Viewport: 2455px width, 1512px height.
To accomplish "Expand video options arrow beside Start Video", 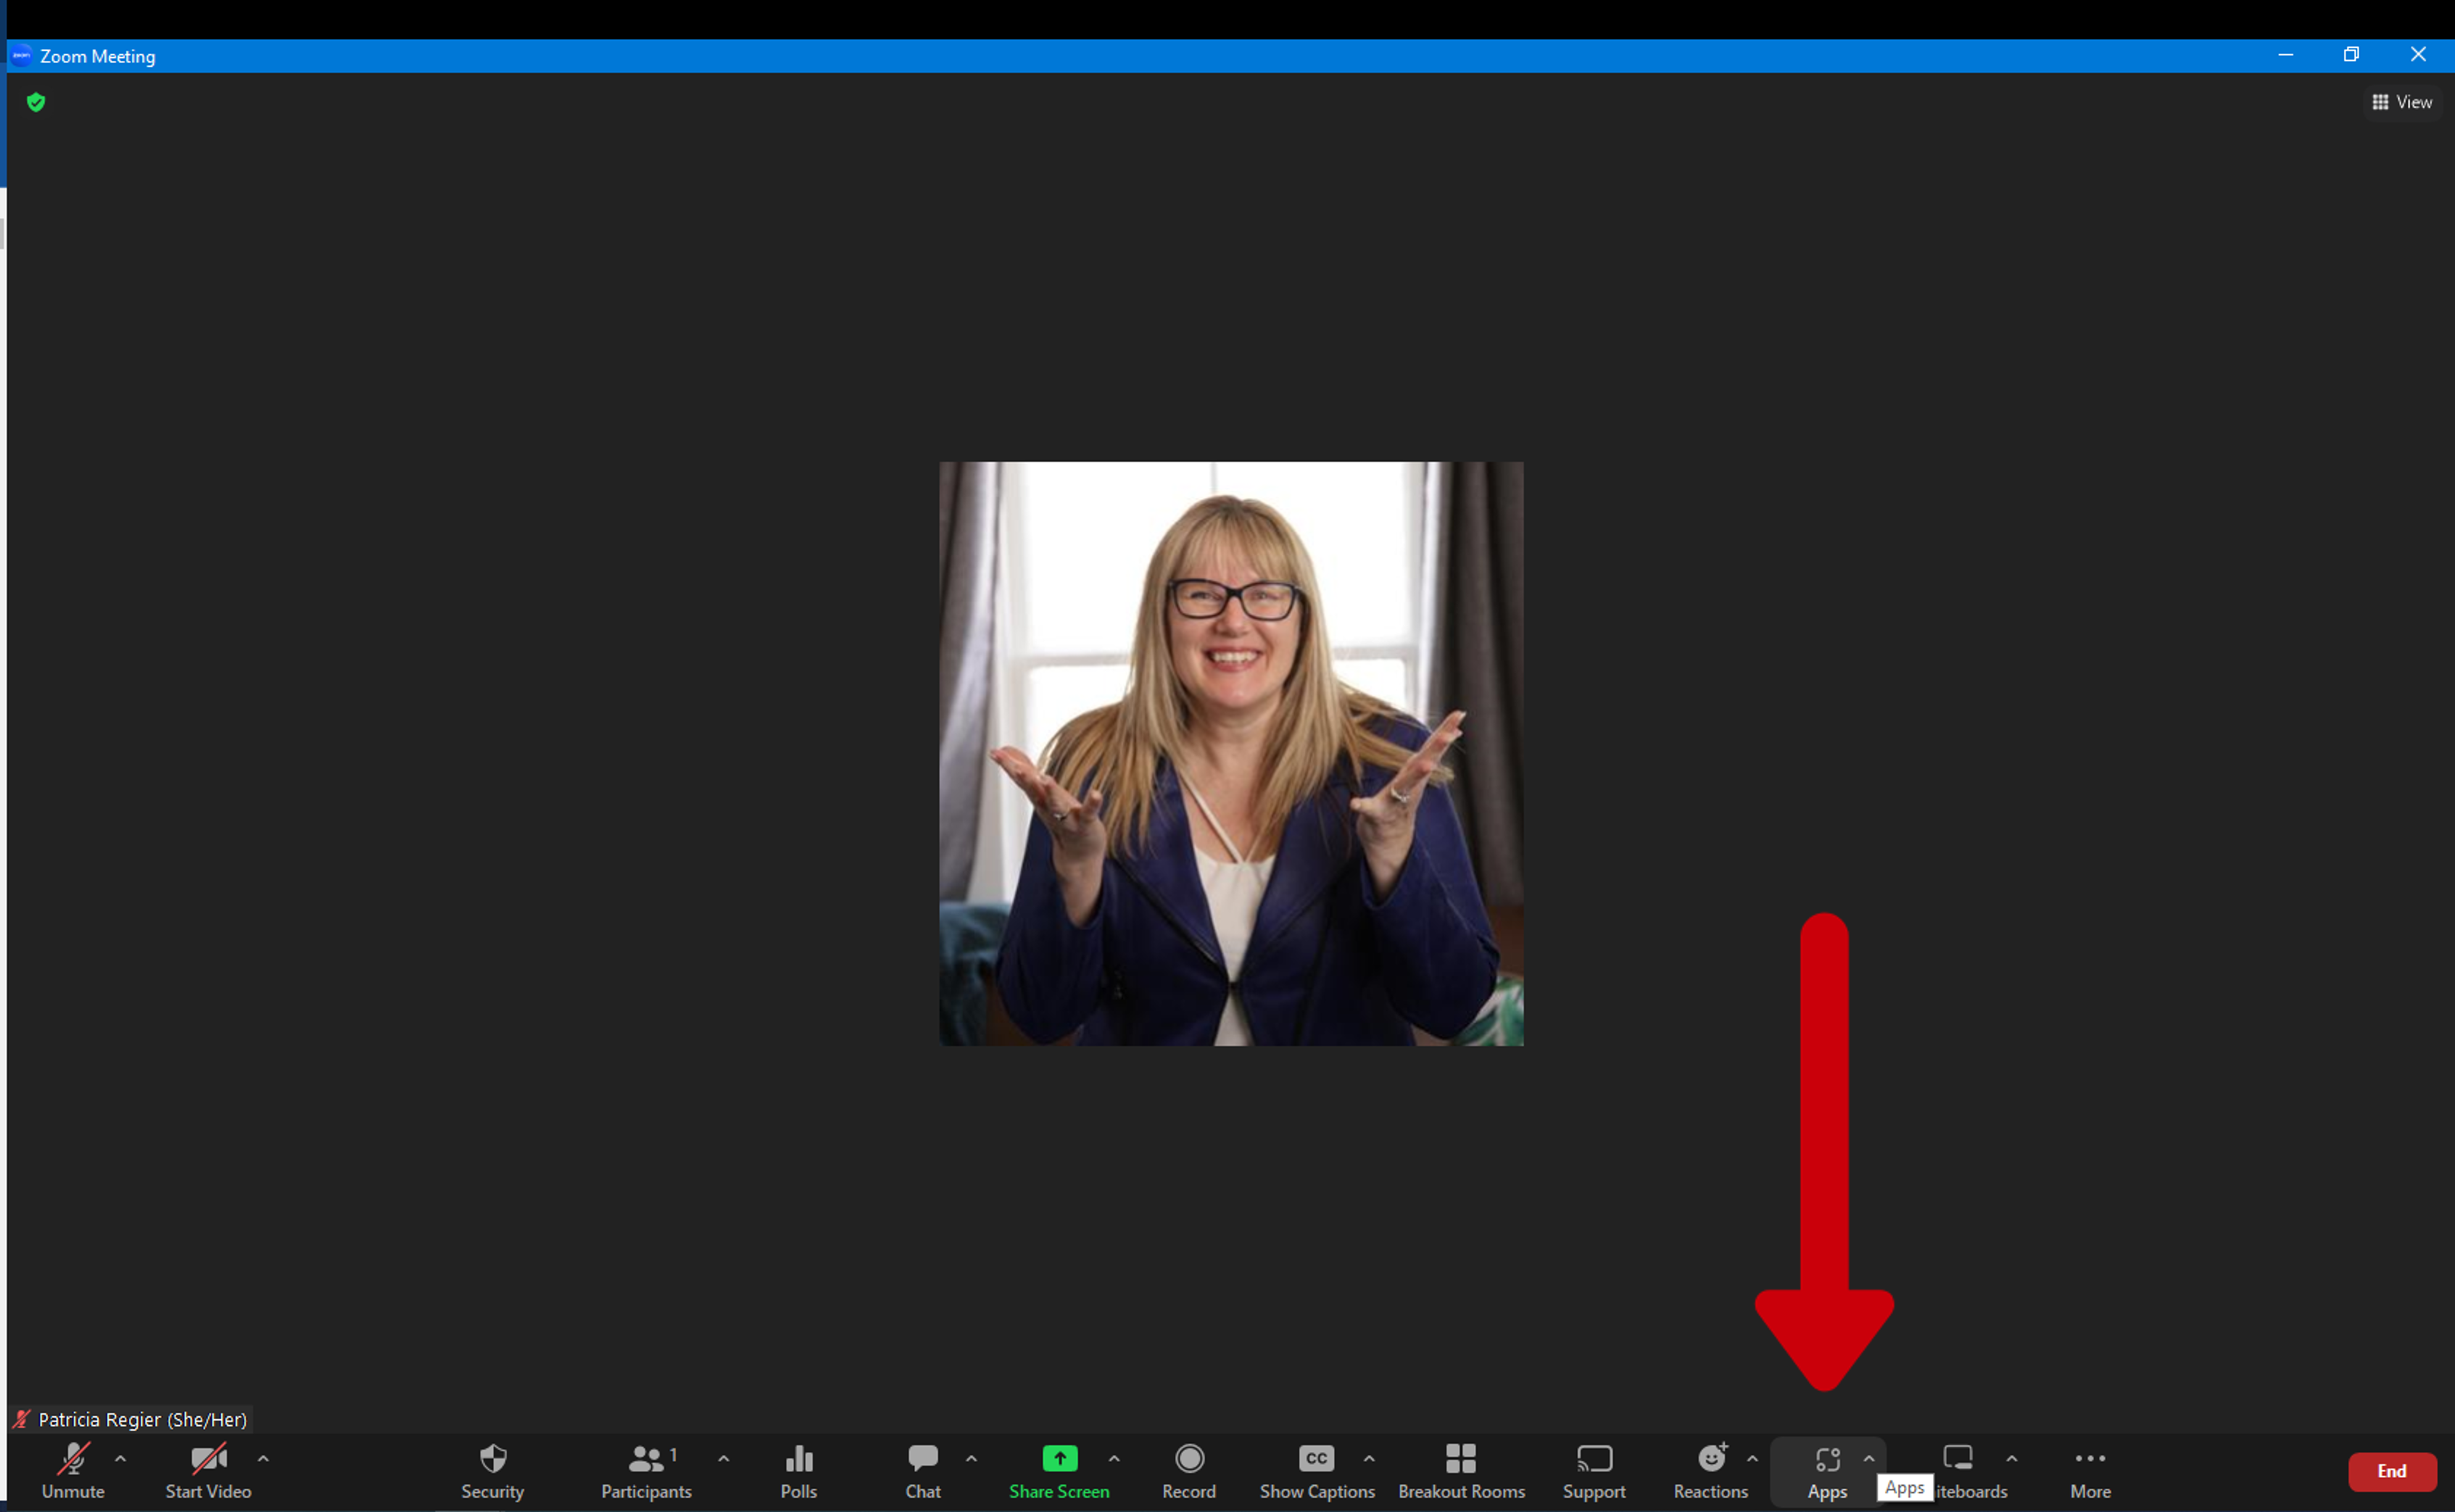I will point(263,1459).
